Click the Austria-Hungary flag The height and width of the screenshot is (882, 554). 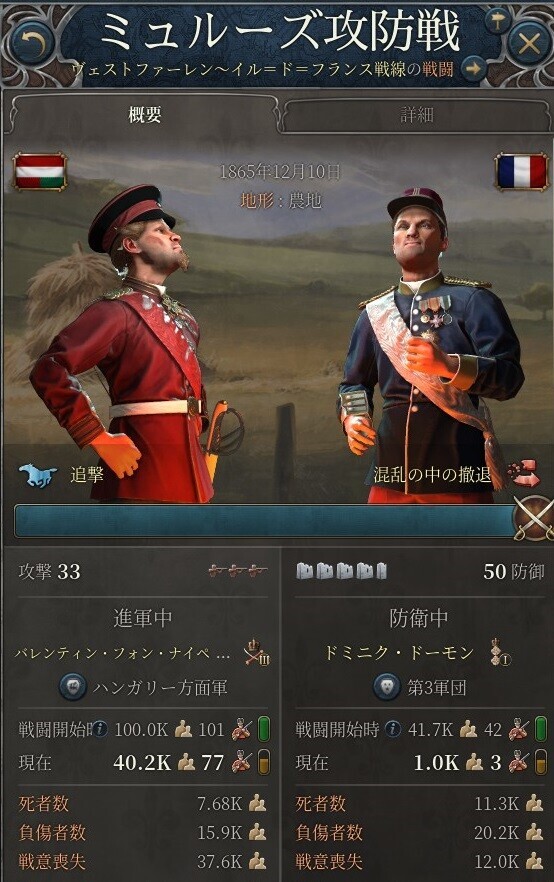click(40, 172)
